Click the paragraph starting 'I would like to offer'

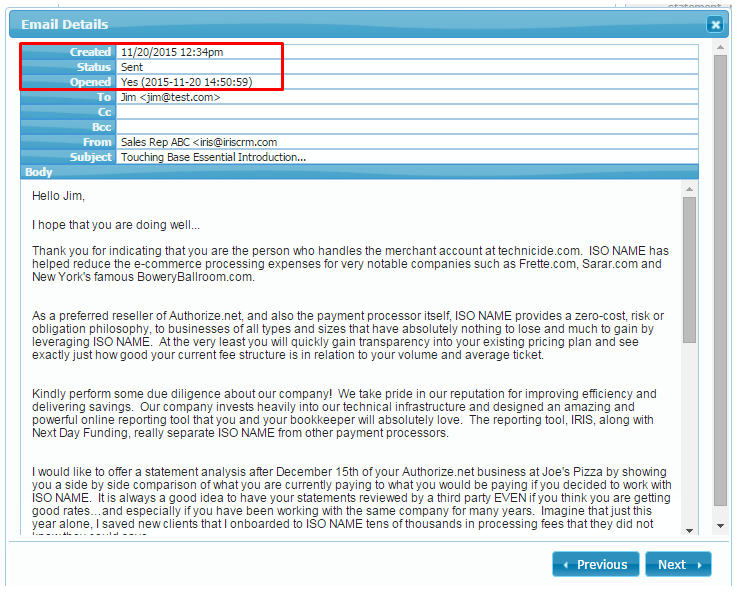352,498
